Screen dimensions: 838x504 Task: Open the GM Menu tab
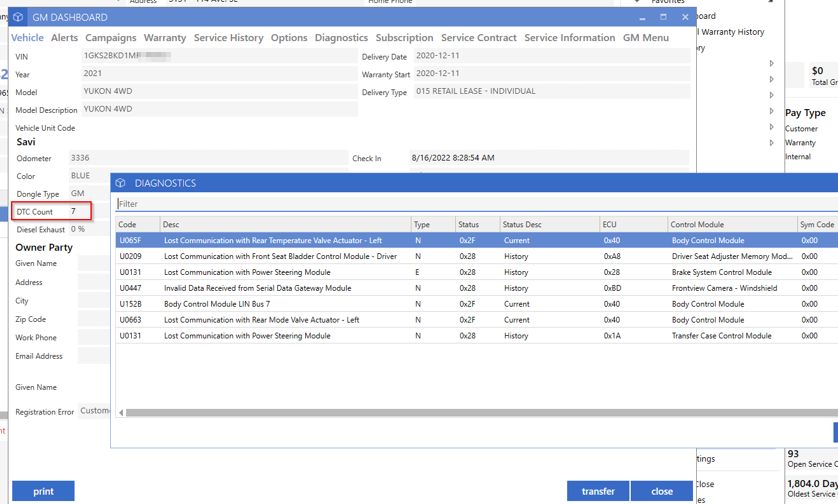646,37
